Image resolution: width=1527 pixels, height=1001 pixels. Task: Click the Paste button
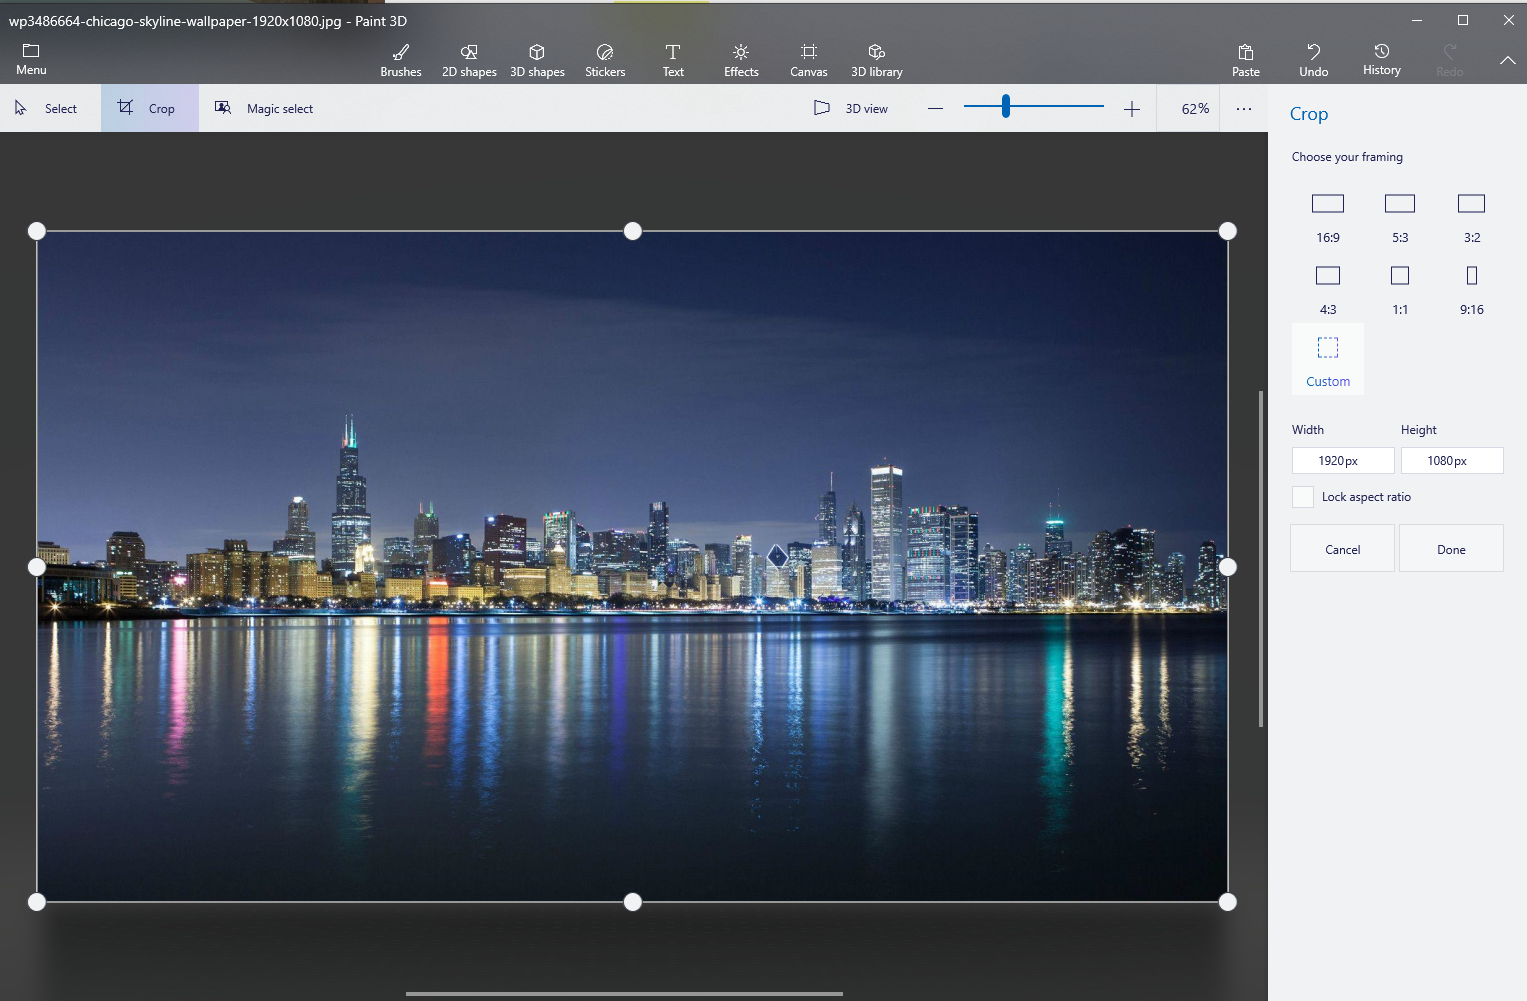pos(1246,60)
